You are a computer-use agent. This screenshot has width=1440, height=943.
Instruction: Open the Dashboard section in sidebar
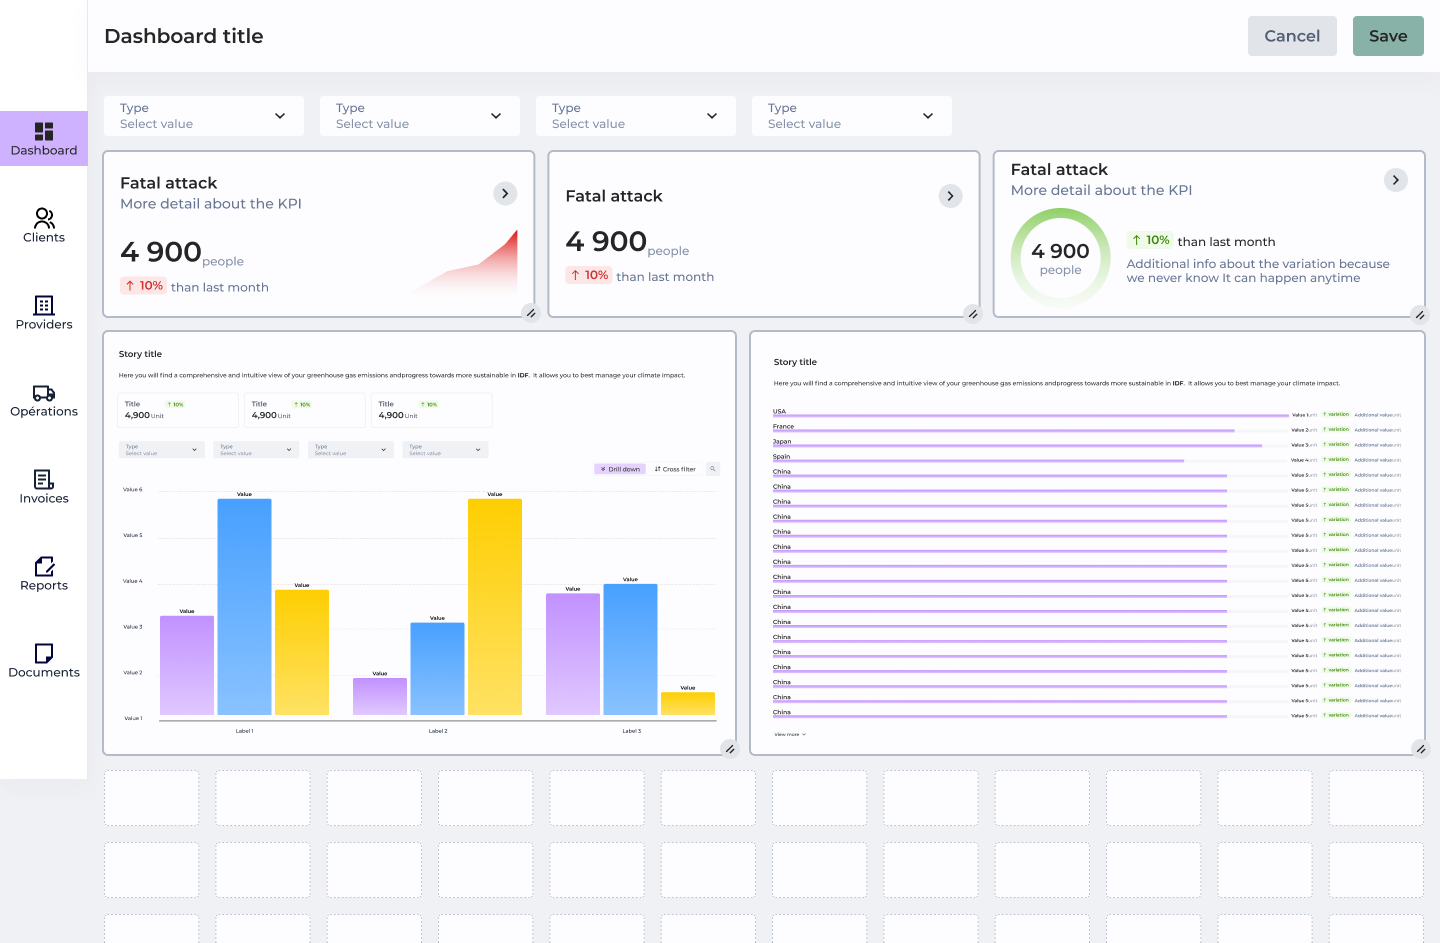[x=44, y=139]
